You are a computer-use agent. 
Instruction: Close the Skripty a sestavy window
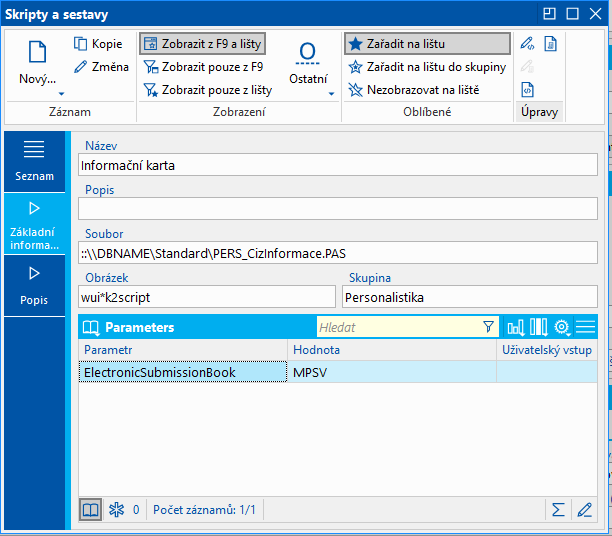tap(595, 14)
